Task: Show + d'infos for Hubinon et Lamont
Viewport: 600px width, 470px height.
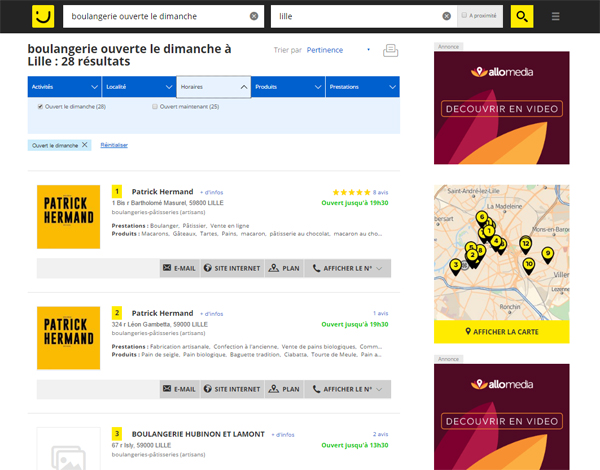Action: tap(283, 435)
